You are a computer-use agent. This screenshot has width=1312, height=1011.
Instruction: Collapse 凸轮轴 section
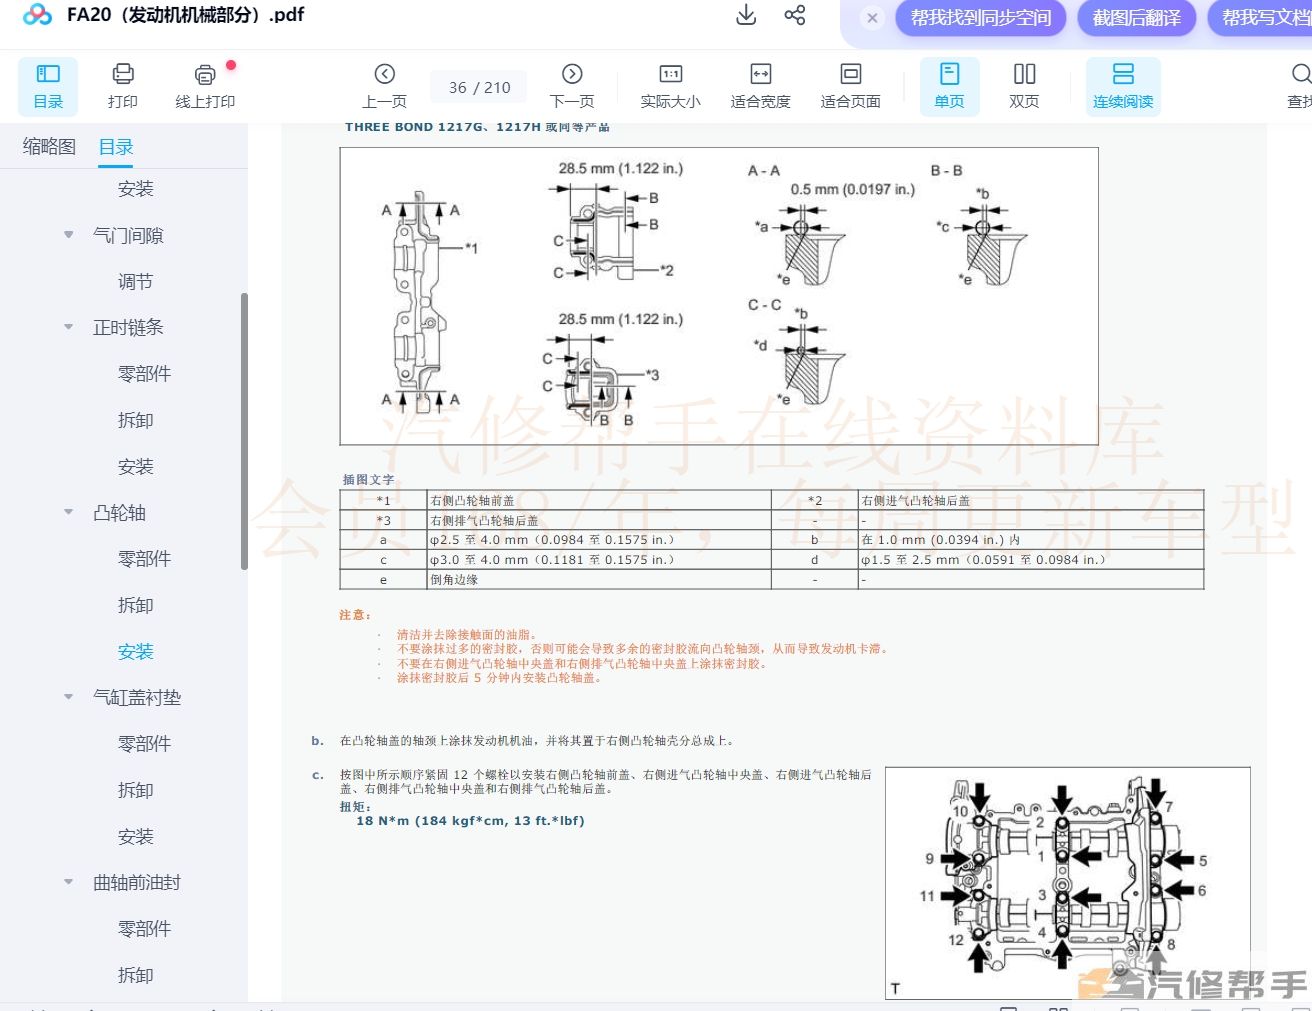point(68,512)
